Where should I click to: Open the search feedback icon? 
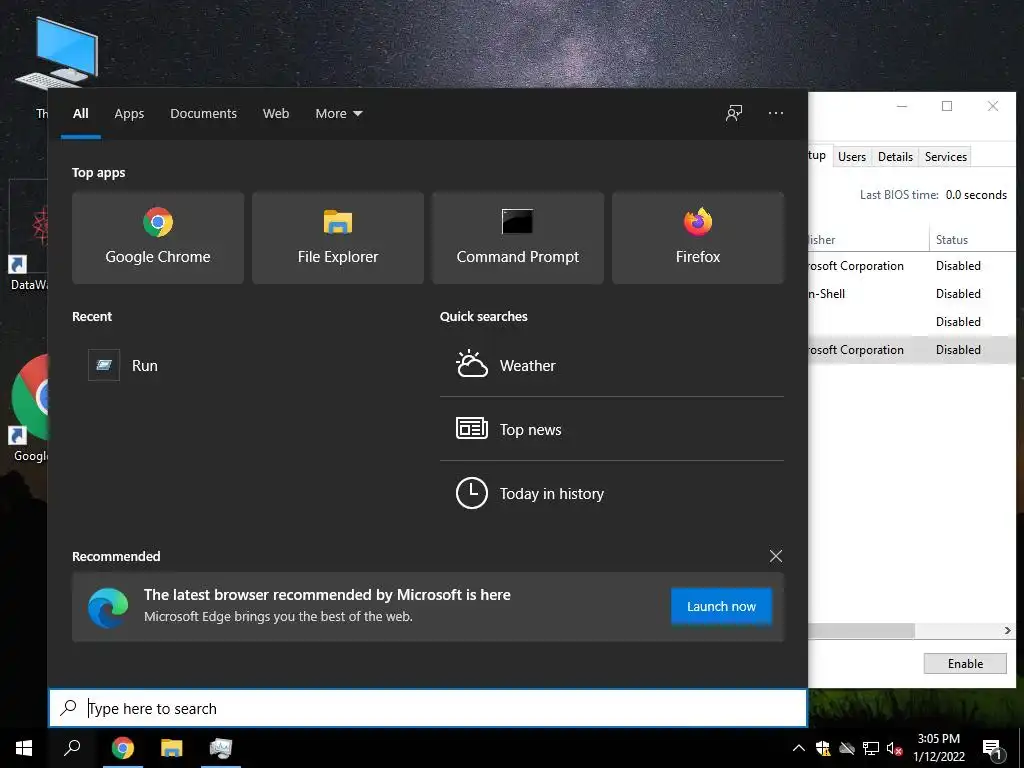pos(734,114)
